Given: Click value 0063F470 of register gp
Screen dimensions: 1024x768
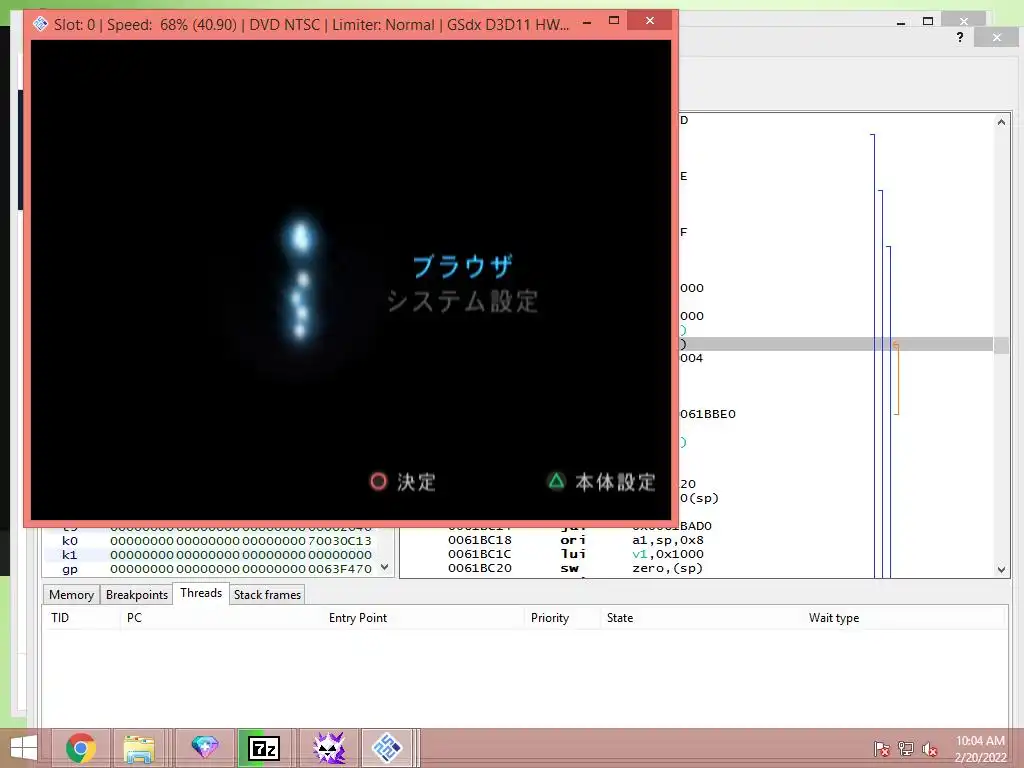Looking at the screenshot, I should coord(340,569).
